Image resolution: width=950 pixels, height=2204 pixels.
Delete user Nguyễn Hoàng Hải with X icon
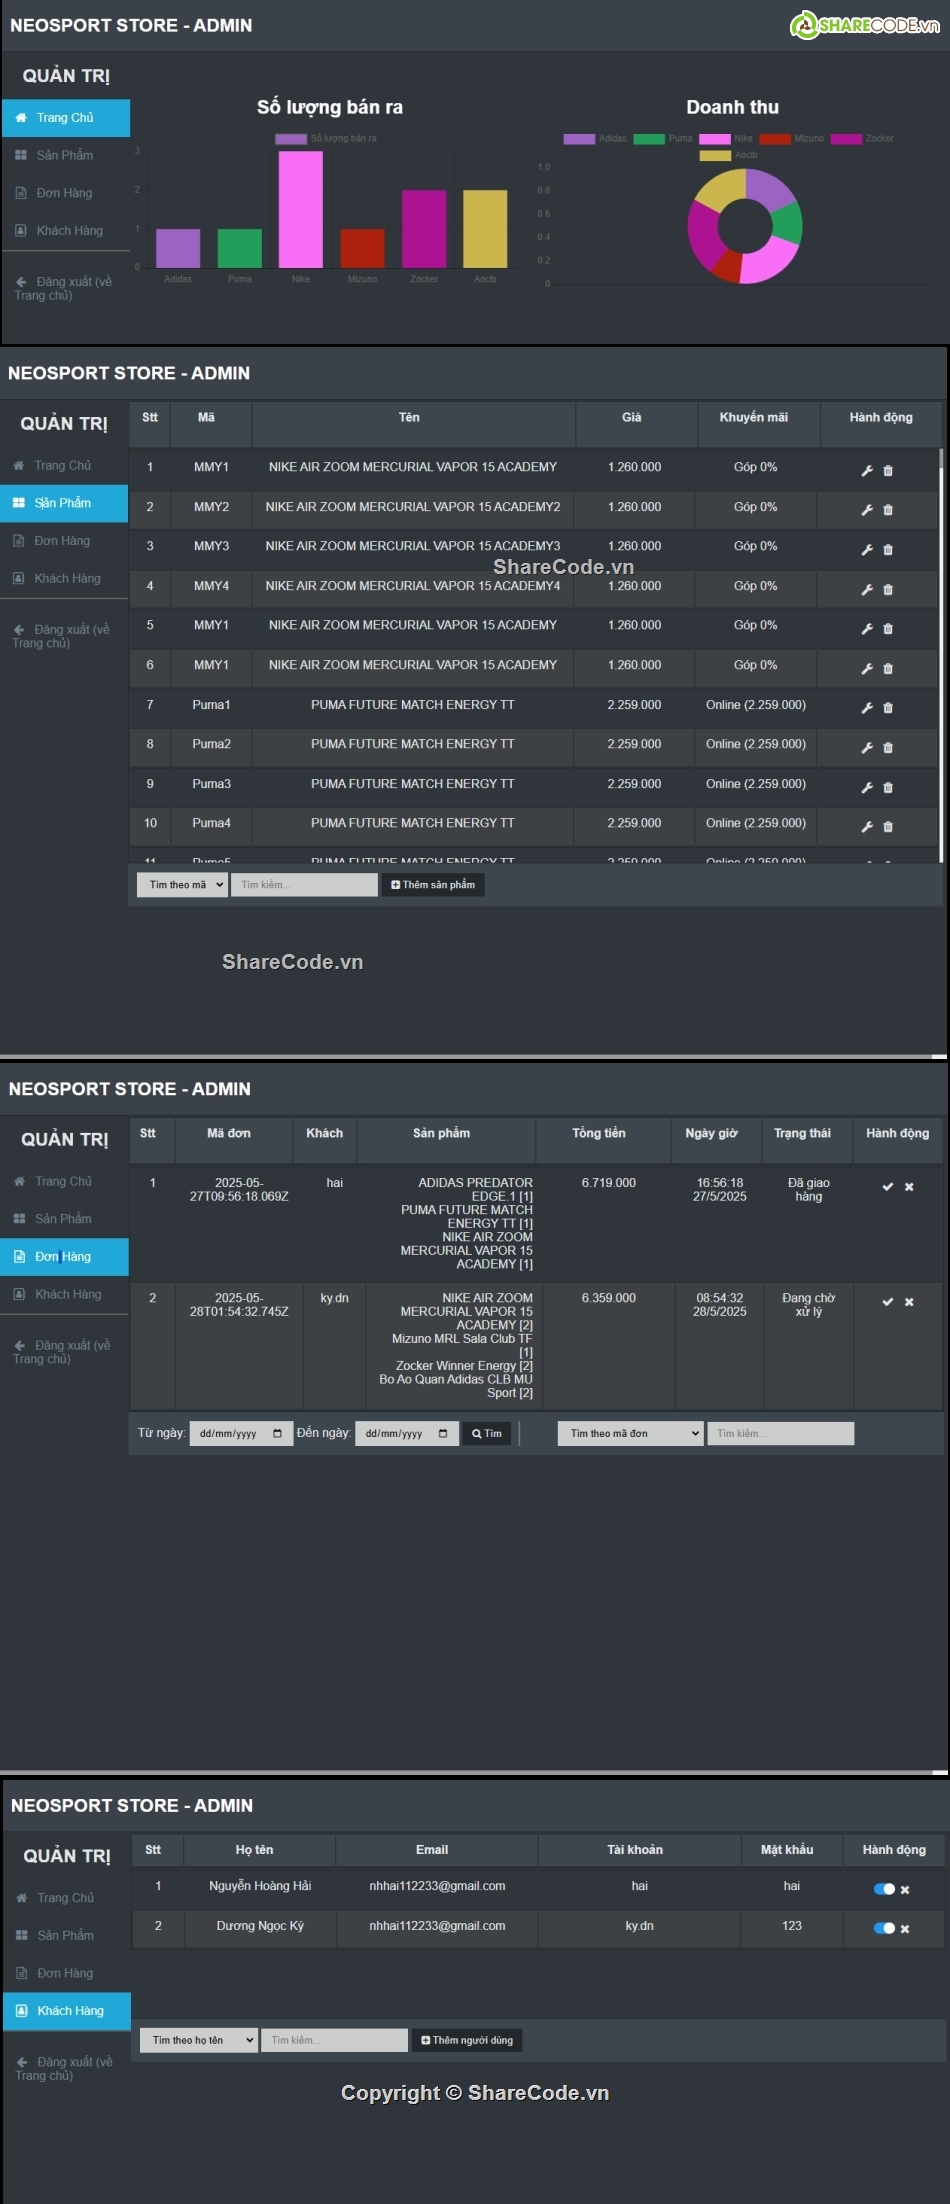coord(905,1890)
